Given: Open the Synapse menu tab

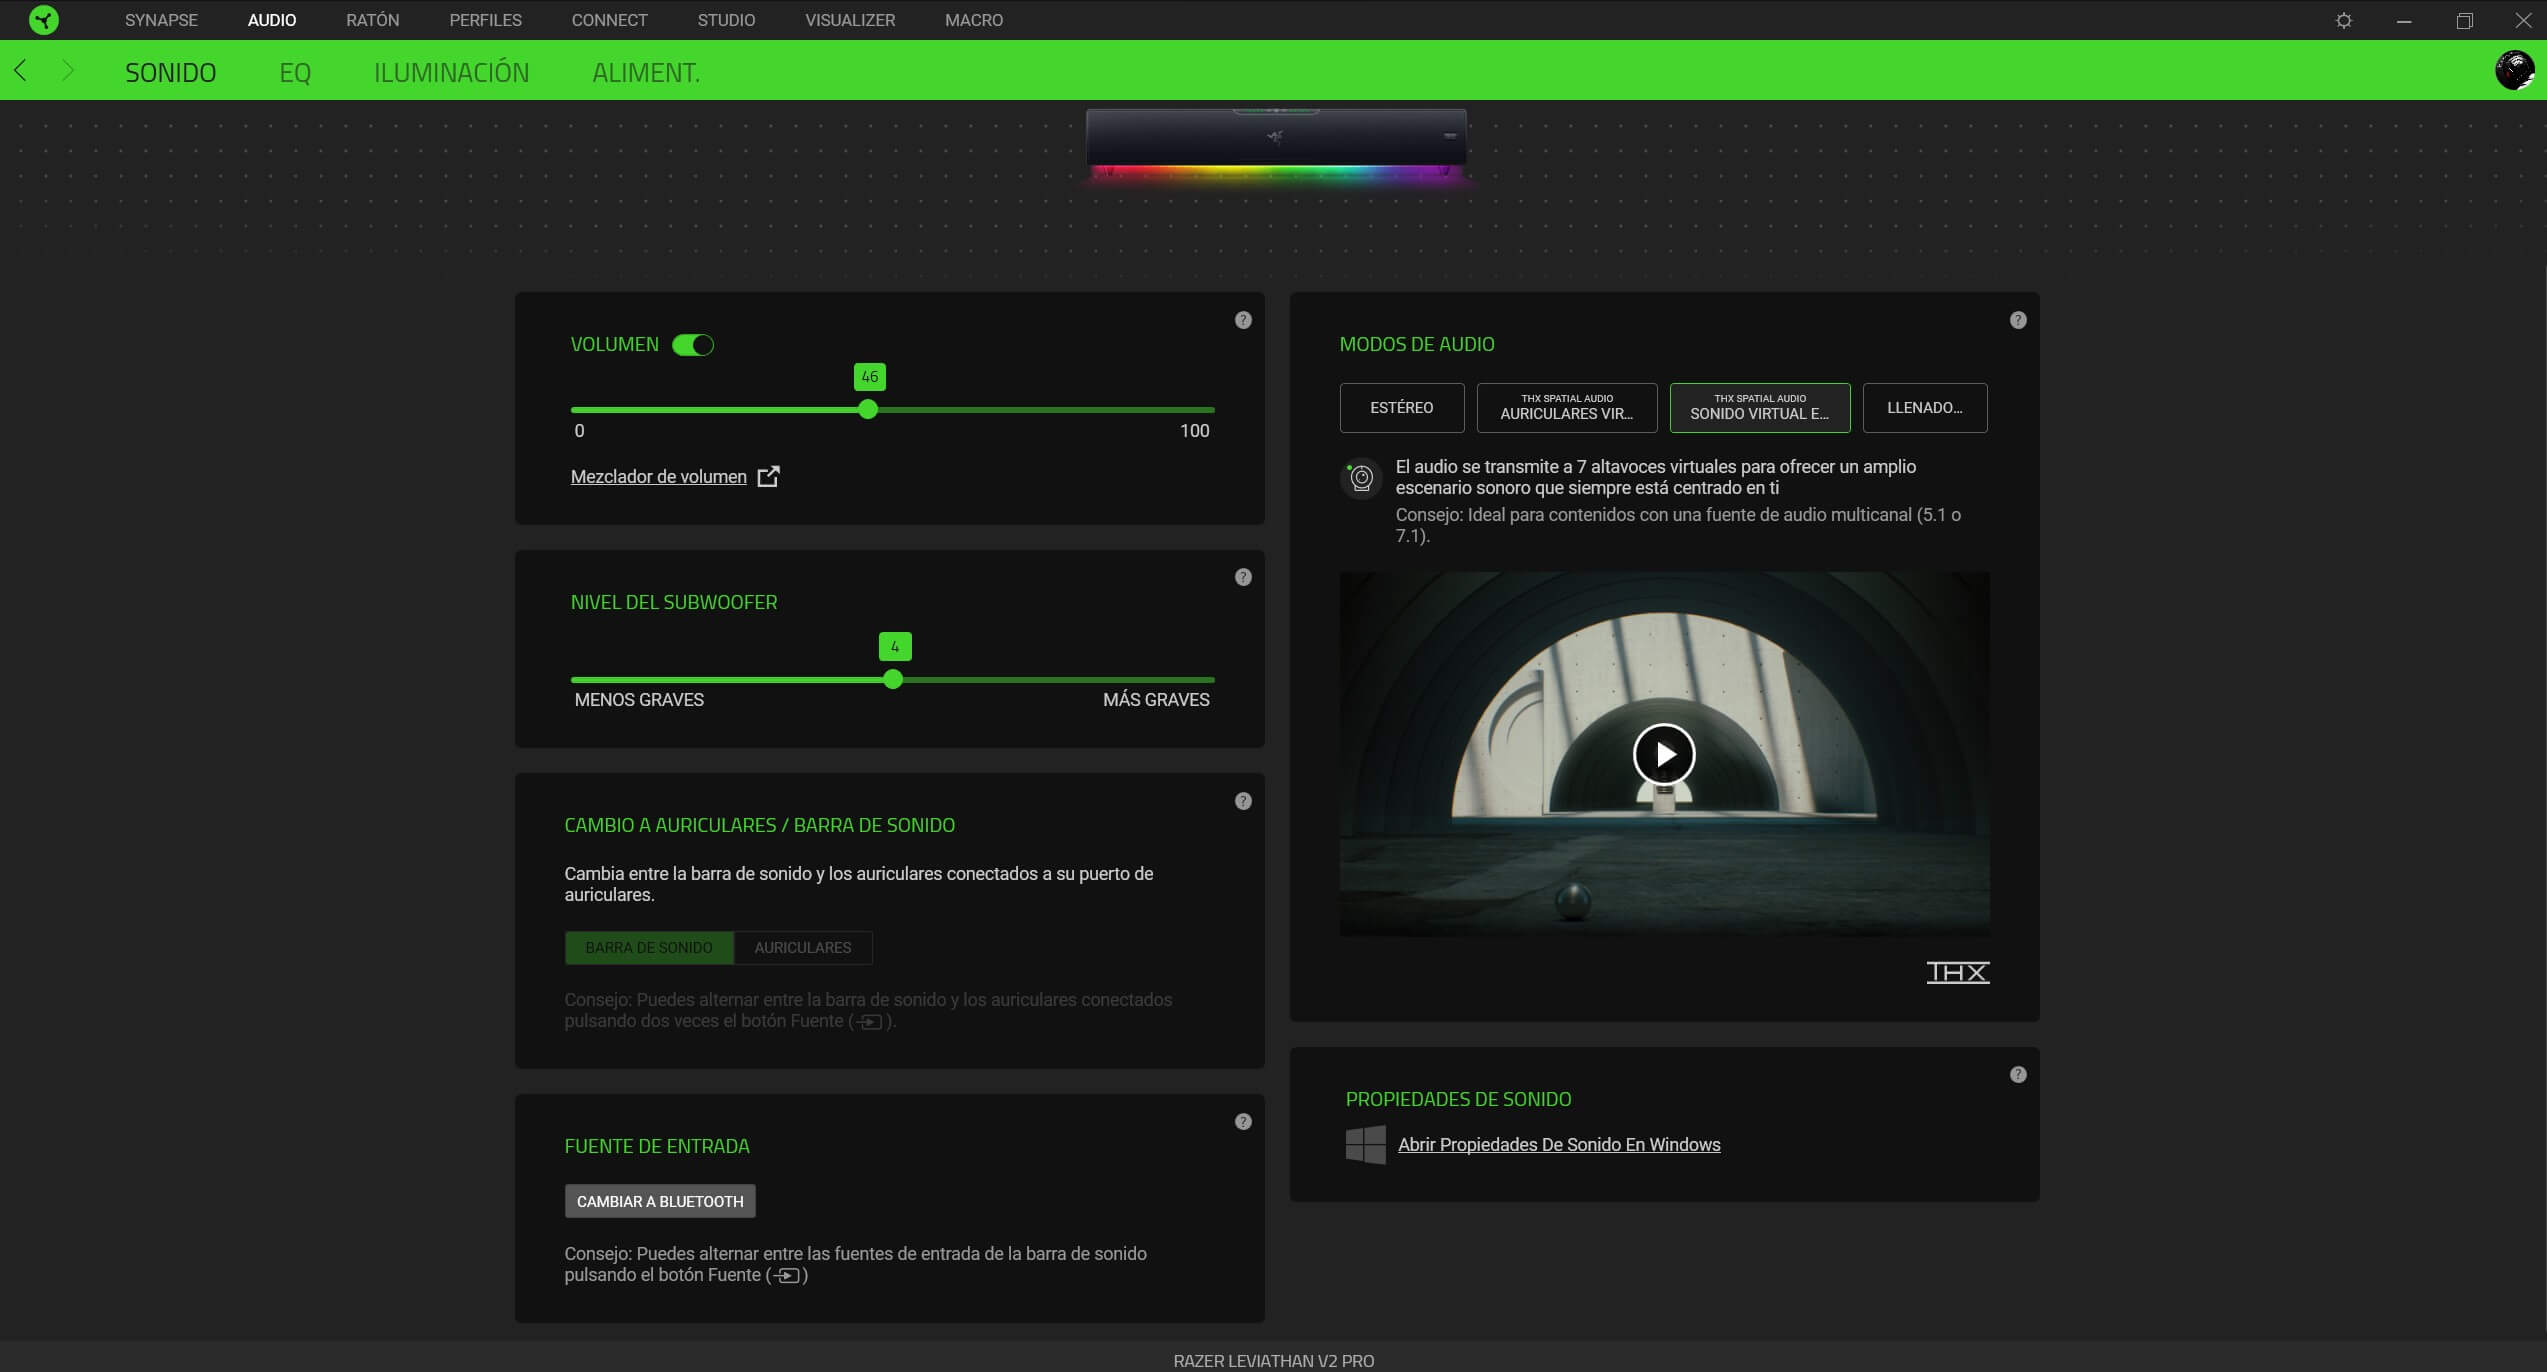Looking at the screenshot, I should pos(161,20).
